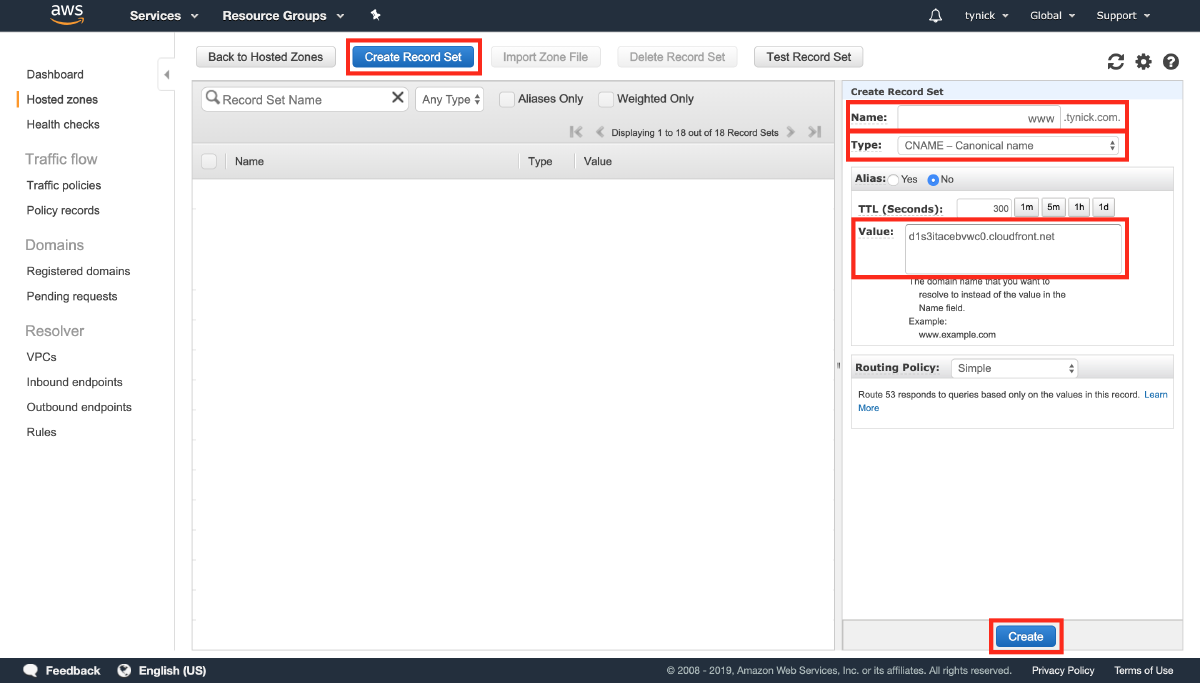Open Health checks in the sidebar
This screenshot has width=1200, height=683.
[63, 124]
